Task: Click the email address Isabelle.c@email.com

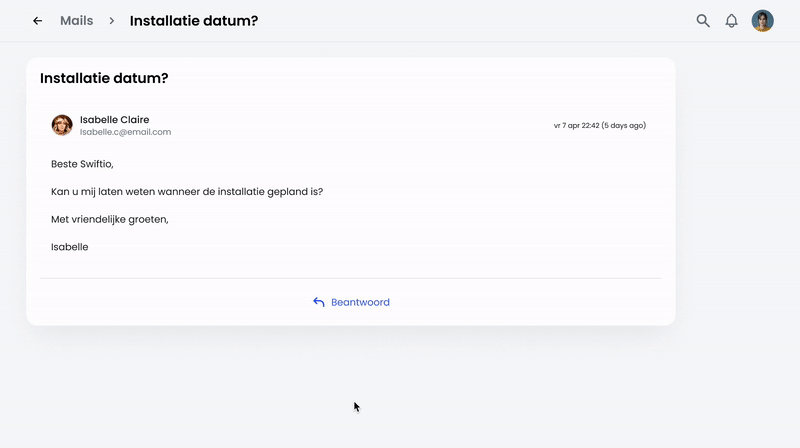Action: tap(125, 132)
